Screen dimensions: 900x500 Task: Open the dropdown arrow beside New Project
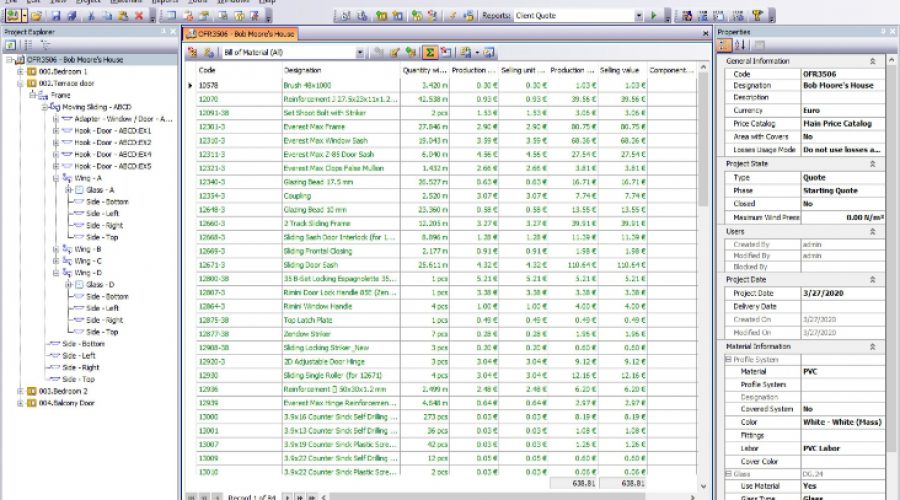[24, 15]
